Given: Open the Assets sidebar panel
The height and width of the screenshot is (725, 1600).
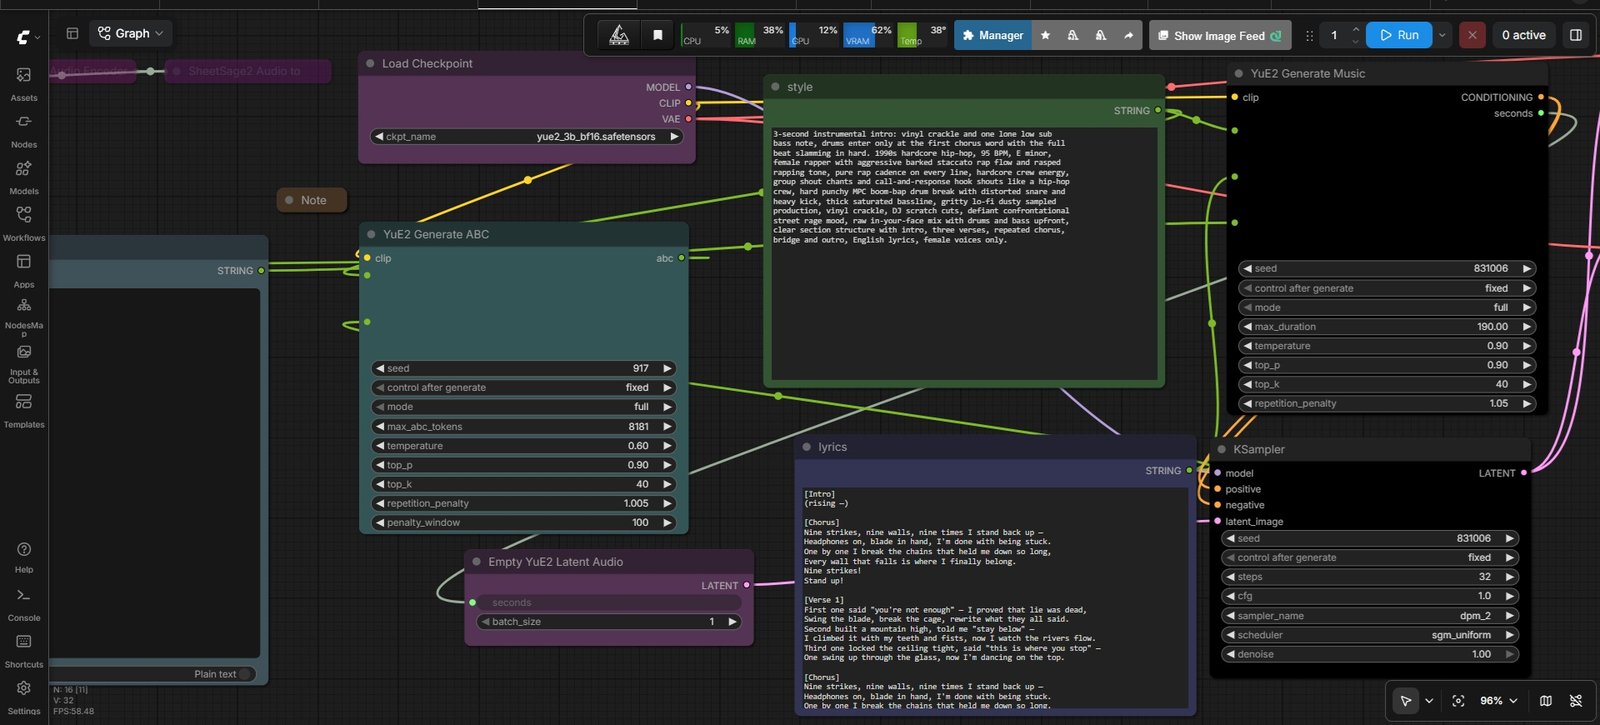Looking at the screenshot, I should pyautogui.click(x=24, y=84).
